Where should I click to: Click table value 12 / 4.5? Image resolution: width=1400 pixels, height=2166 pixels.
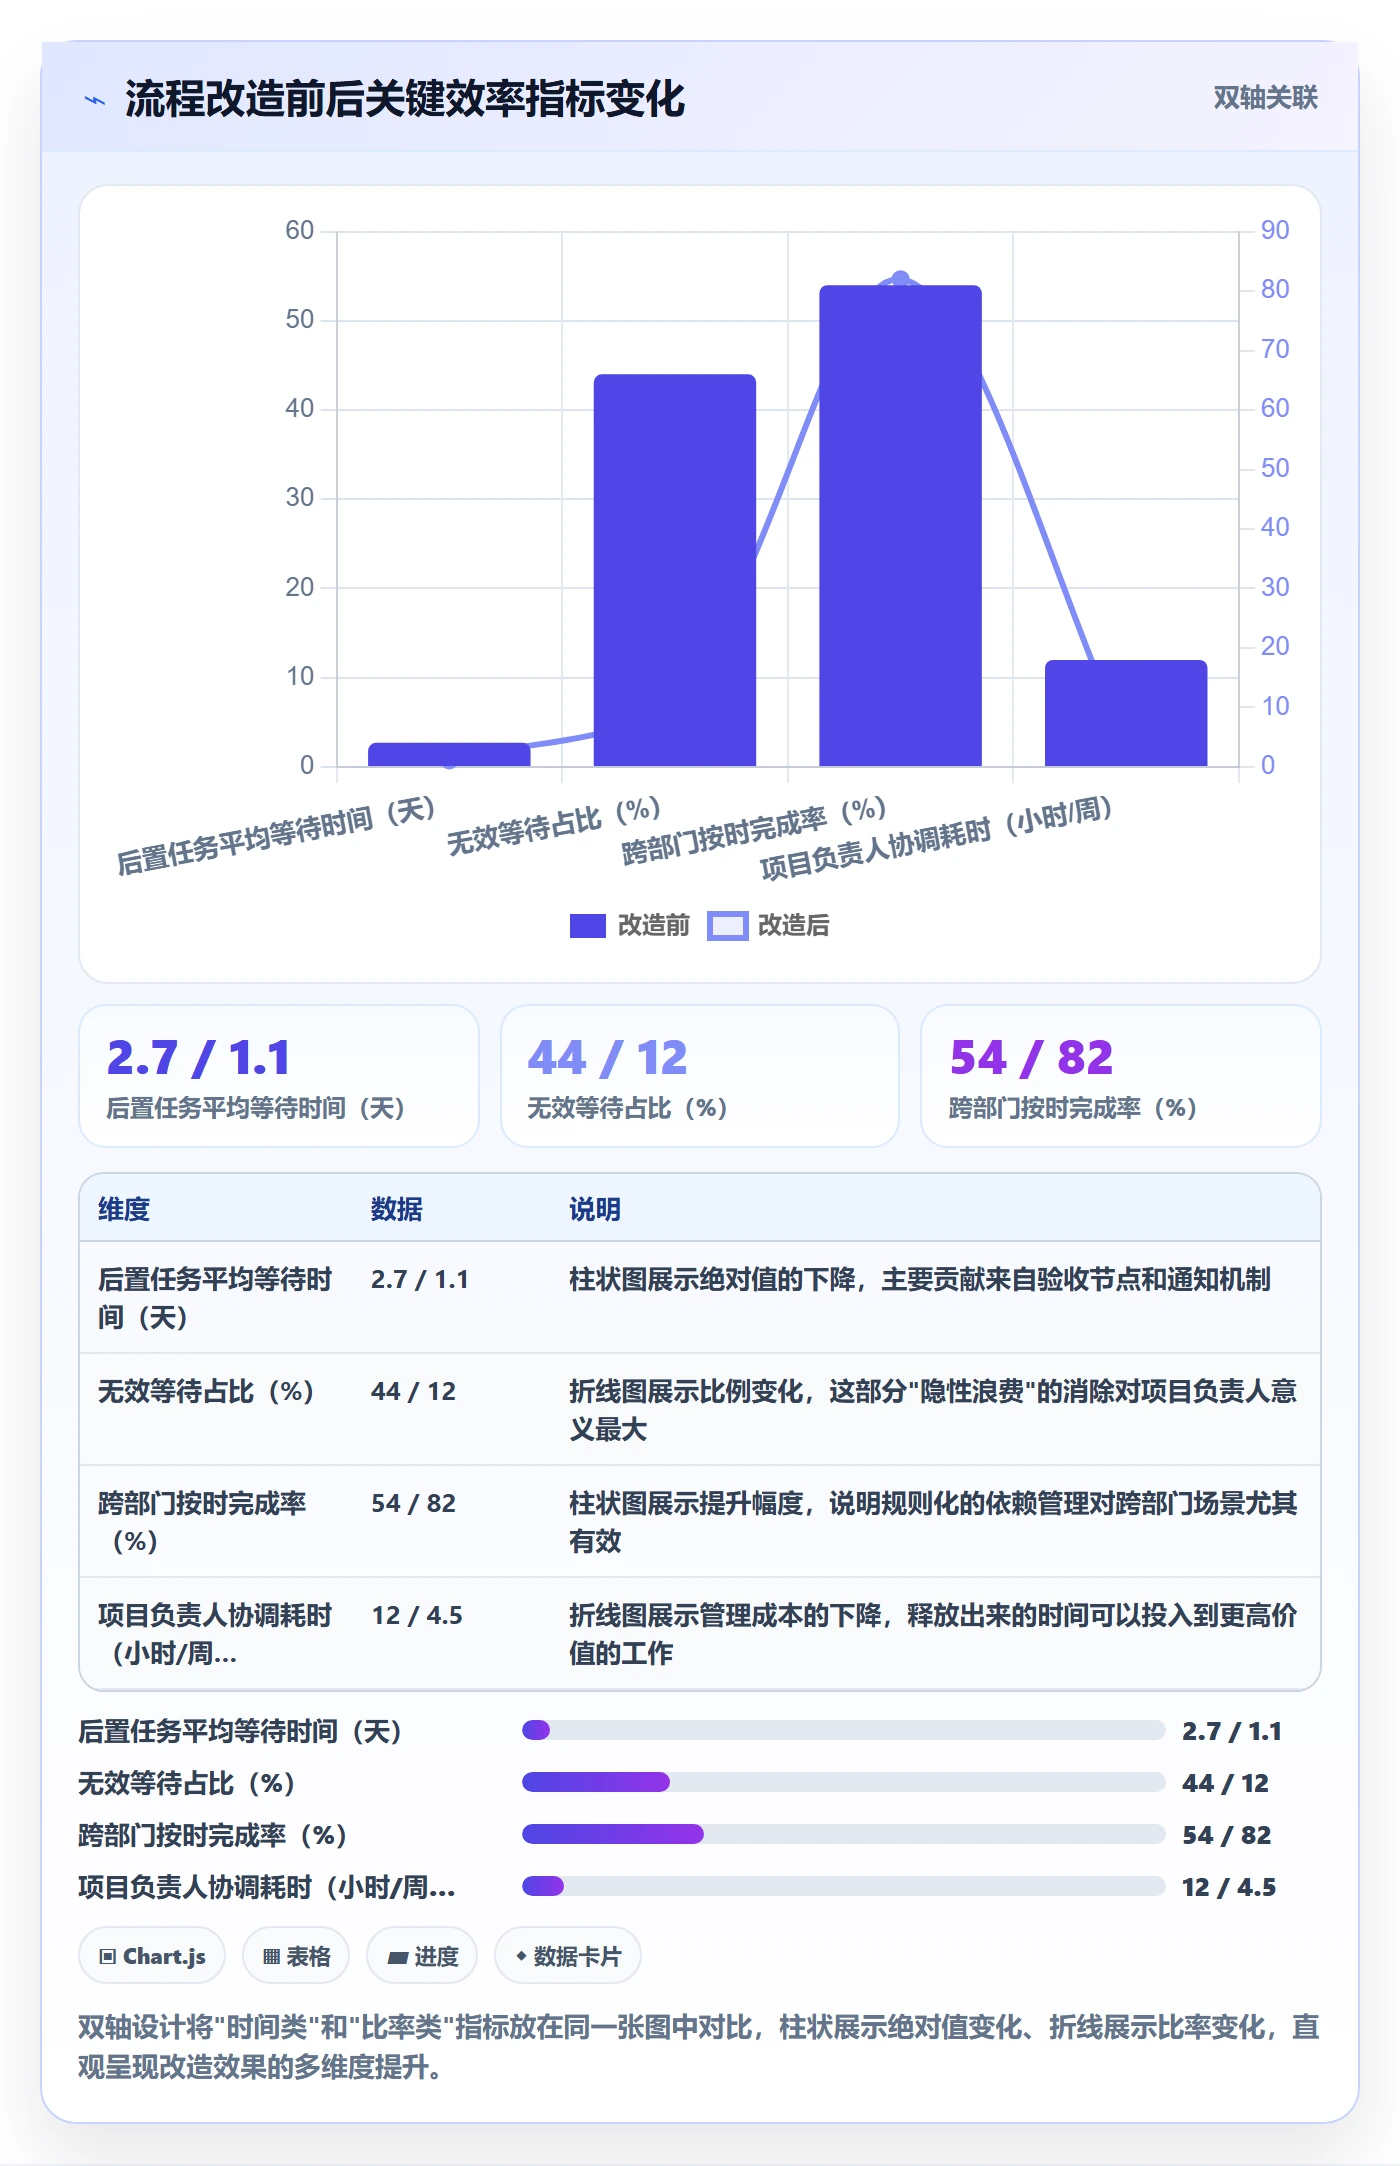pos(417,1615)
